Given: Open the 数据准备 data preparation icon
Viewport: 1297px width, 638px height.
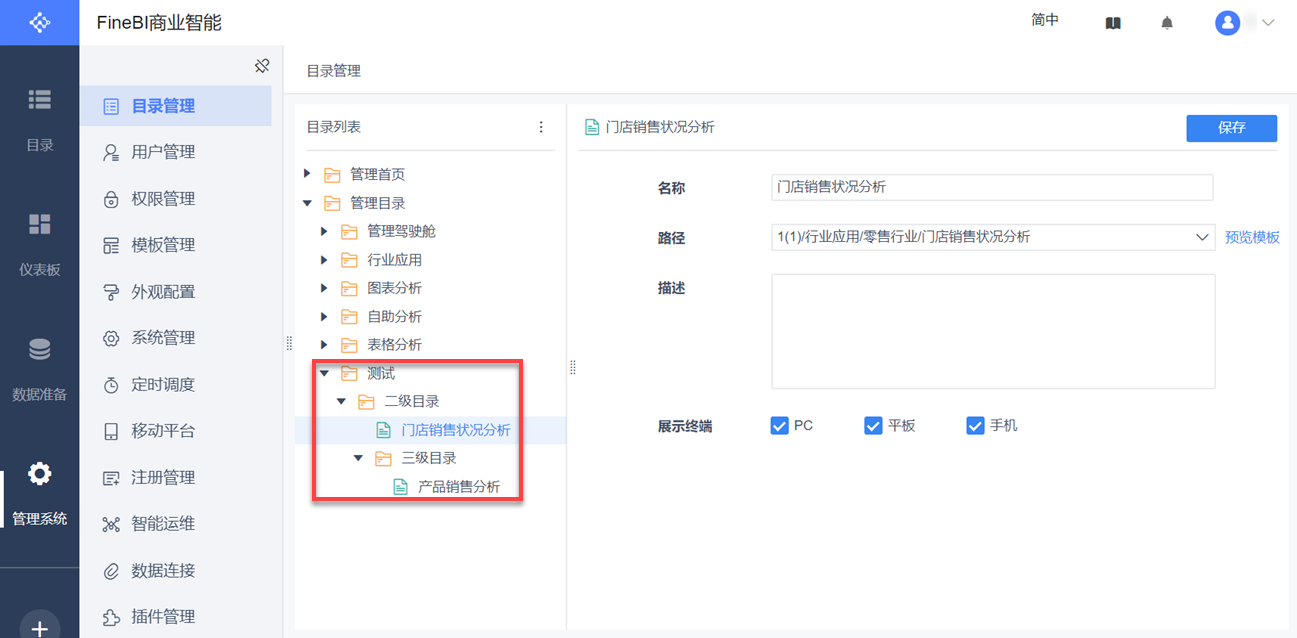Looking at the screenshot, I should point(39,350).
